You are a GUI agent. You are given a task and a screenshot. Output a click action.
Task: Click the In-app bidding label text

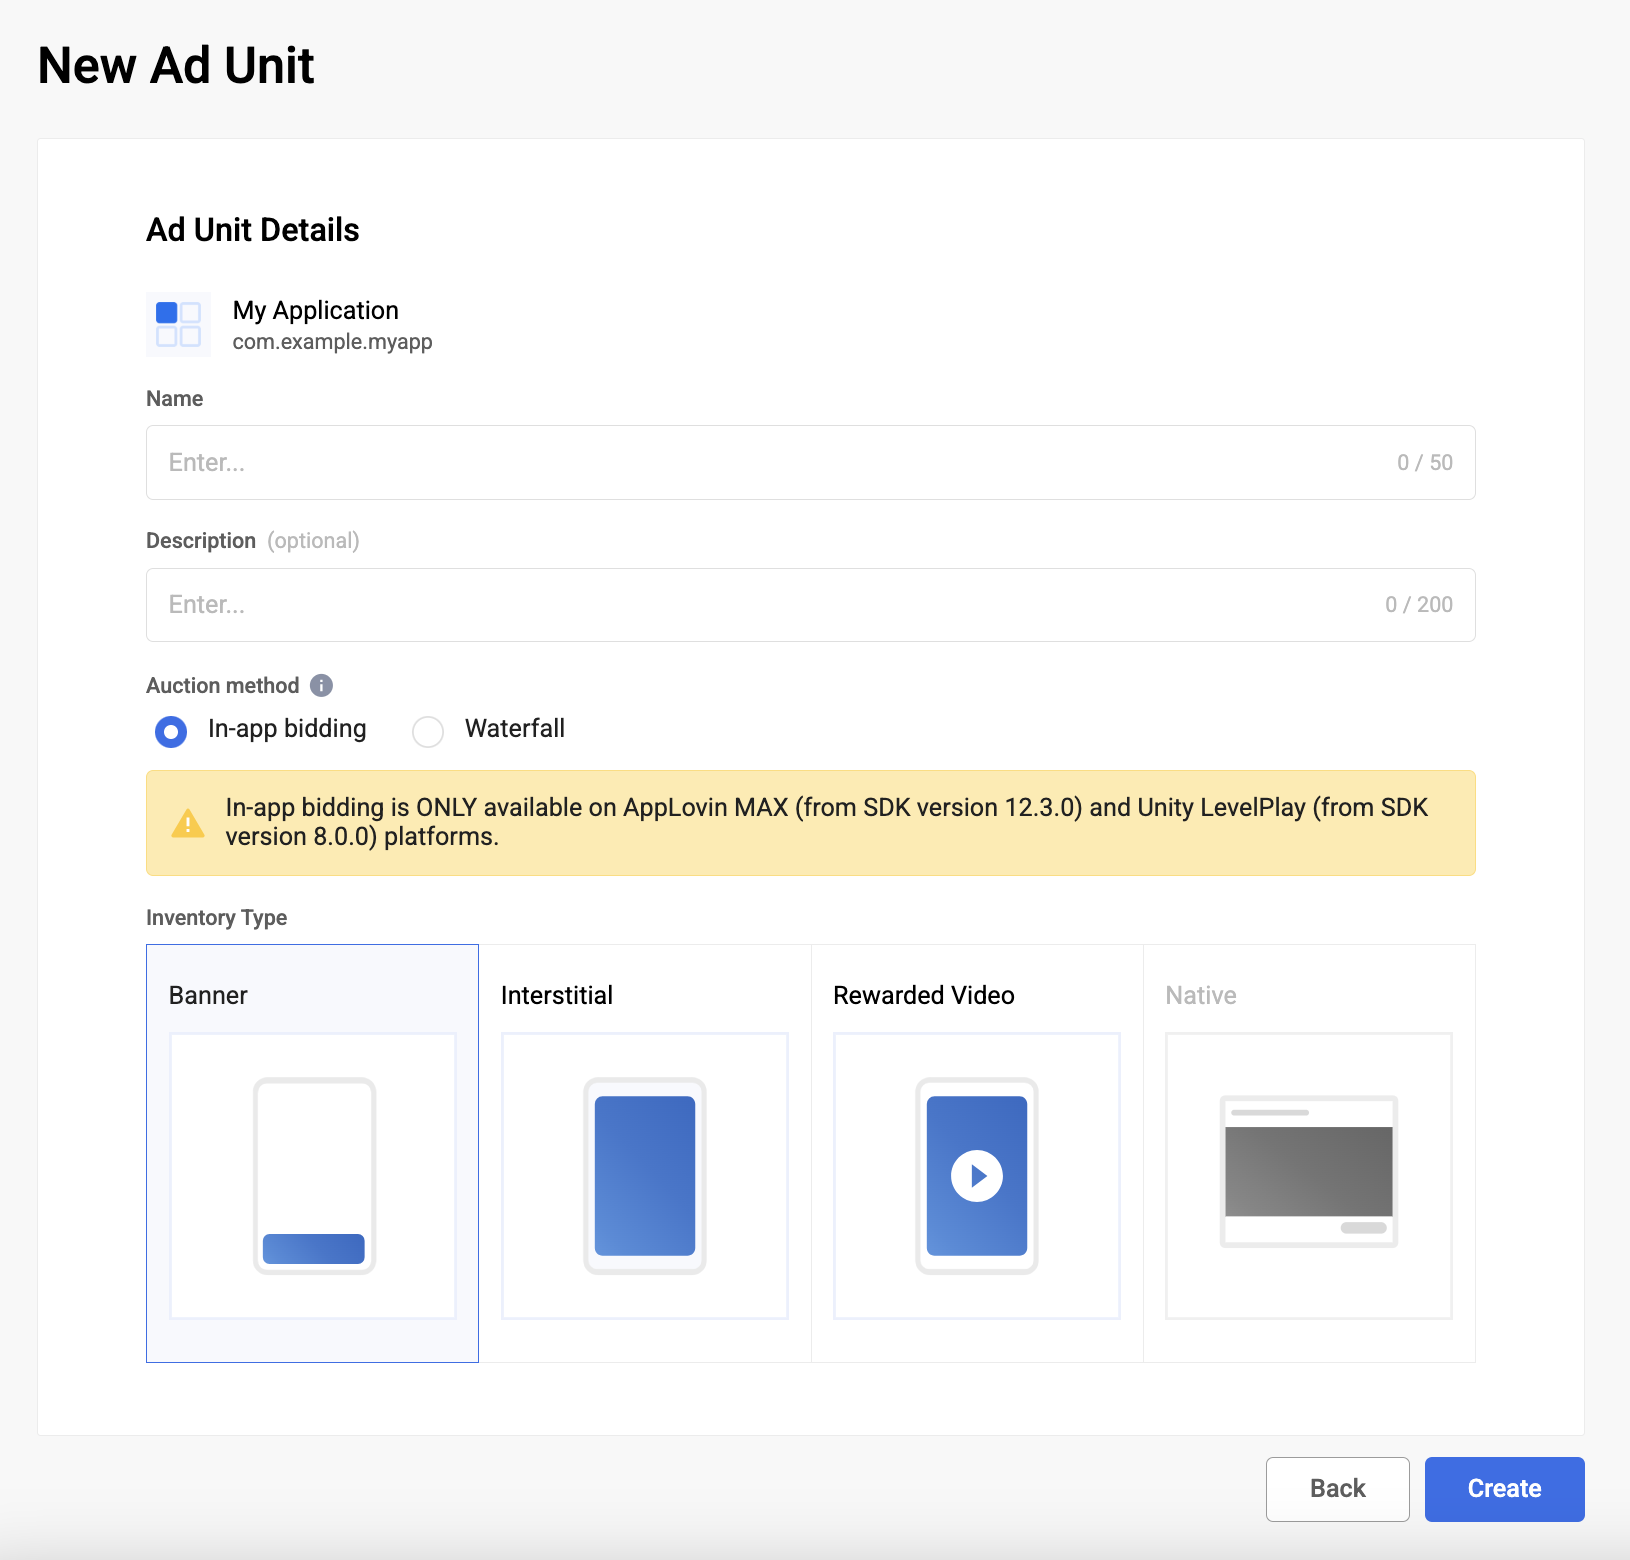point(287,729)
